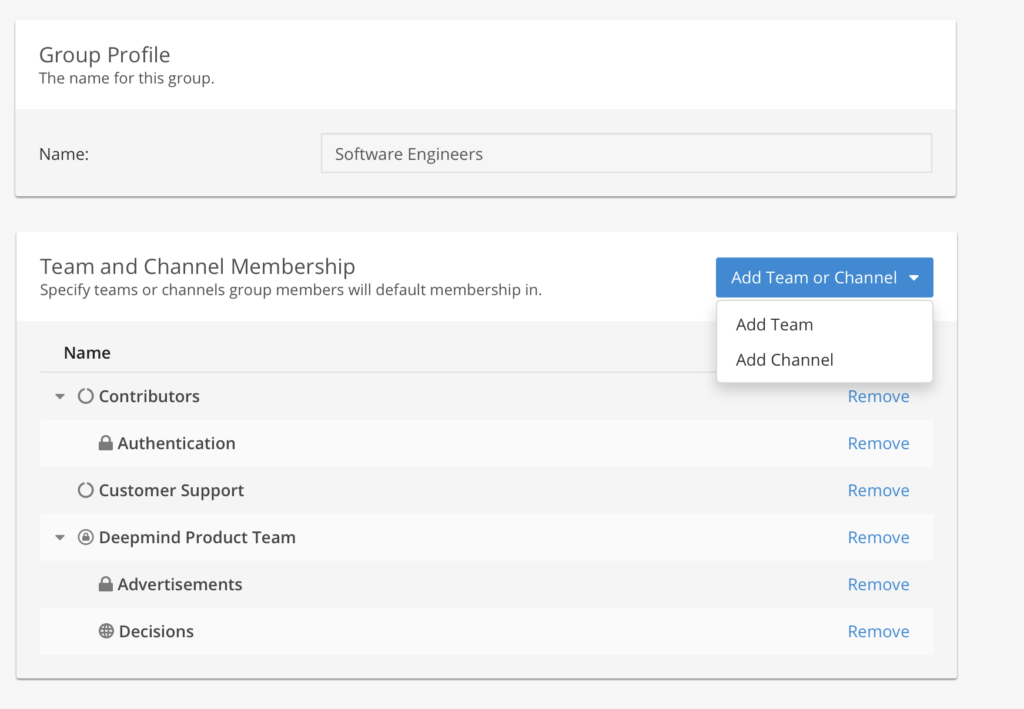Image resolution: width=1024 pixels, height=709 pixels.
Task: Click the Deepmind Product Team private icon
Action: click(86, 537)
